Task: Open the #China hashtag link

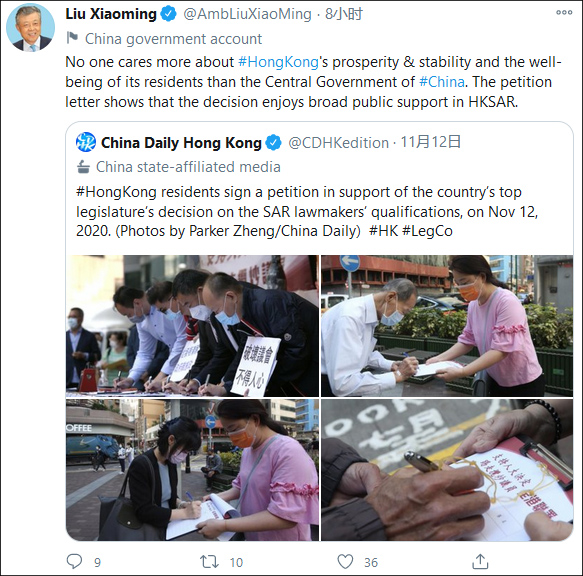Action: click(x=442, y=82)
